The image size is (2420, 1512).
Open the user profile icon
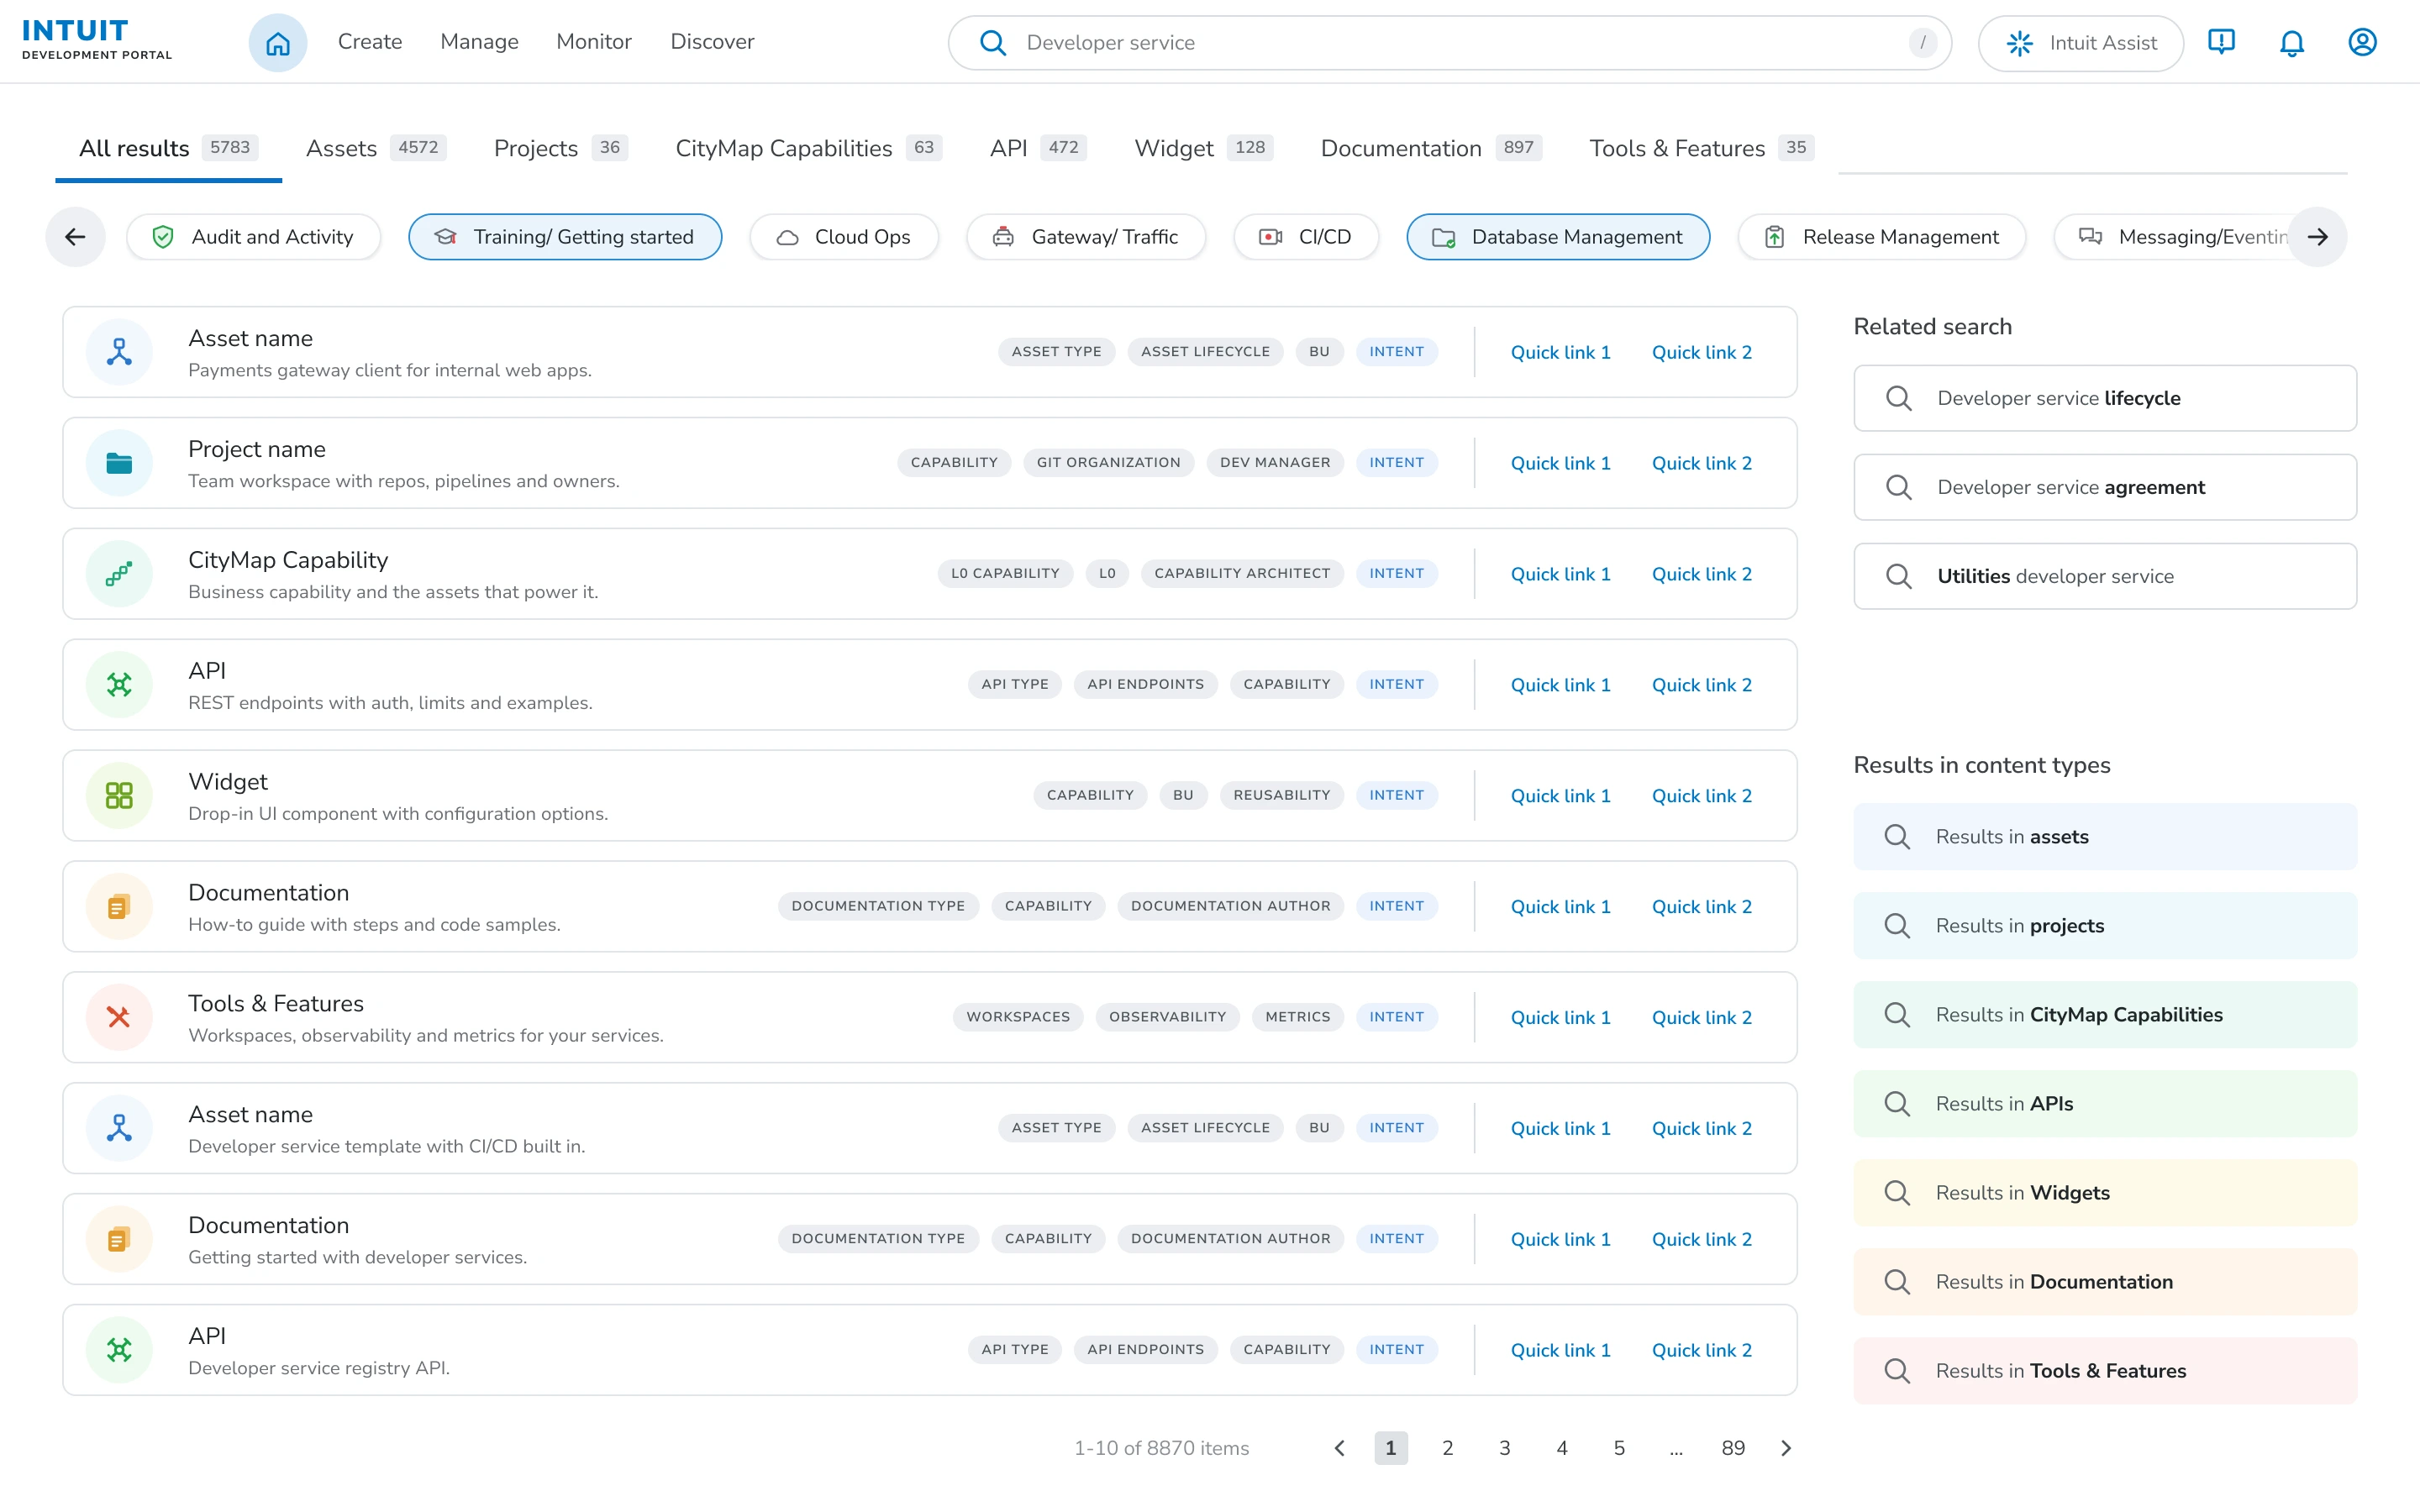[2362, 42]
